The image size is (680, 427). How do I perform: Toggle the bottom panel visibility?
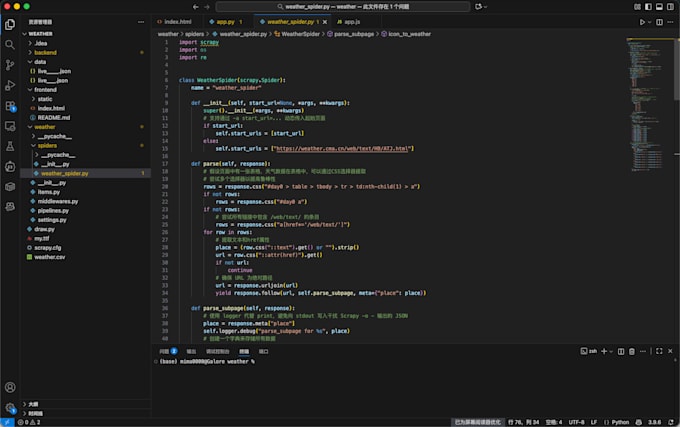659,7
